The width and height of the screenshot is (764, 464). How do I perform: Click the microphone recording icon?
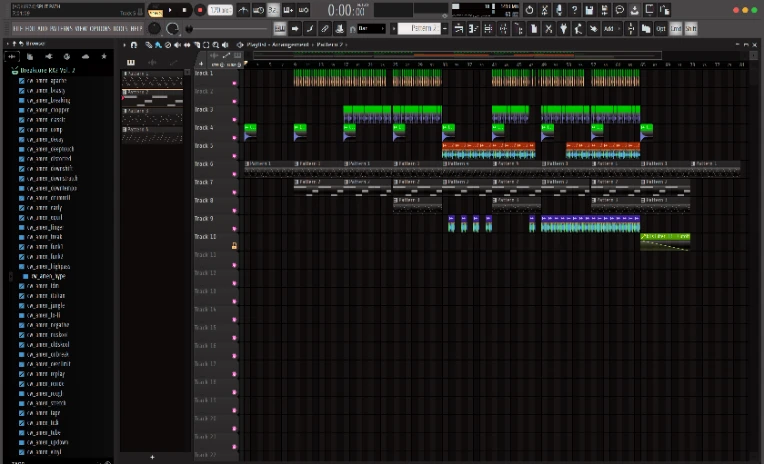tap(559, 10)
